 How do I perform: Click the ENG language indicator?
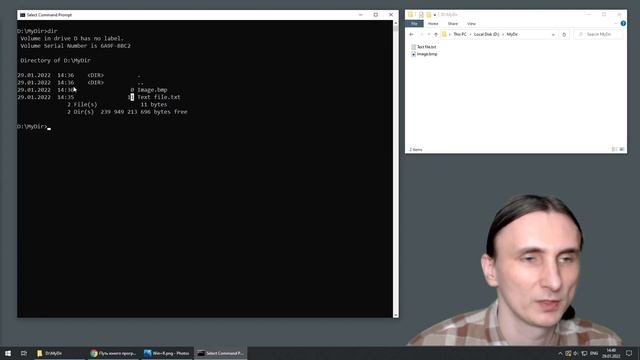click(594, 353)
